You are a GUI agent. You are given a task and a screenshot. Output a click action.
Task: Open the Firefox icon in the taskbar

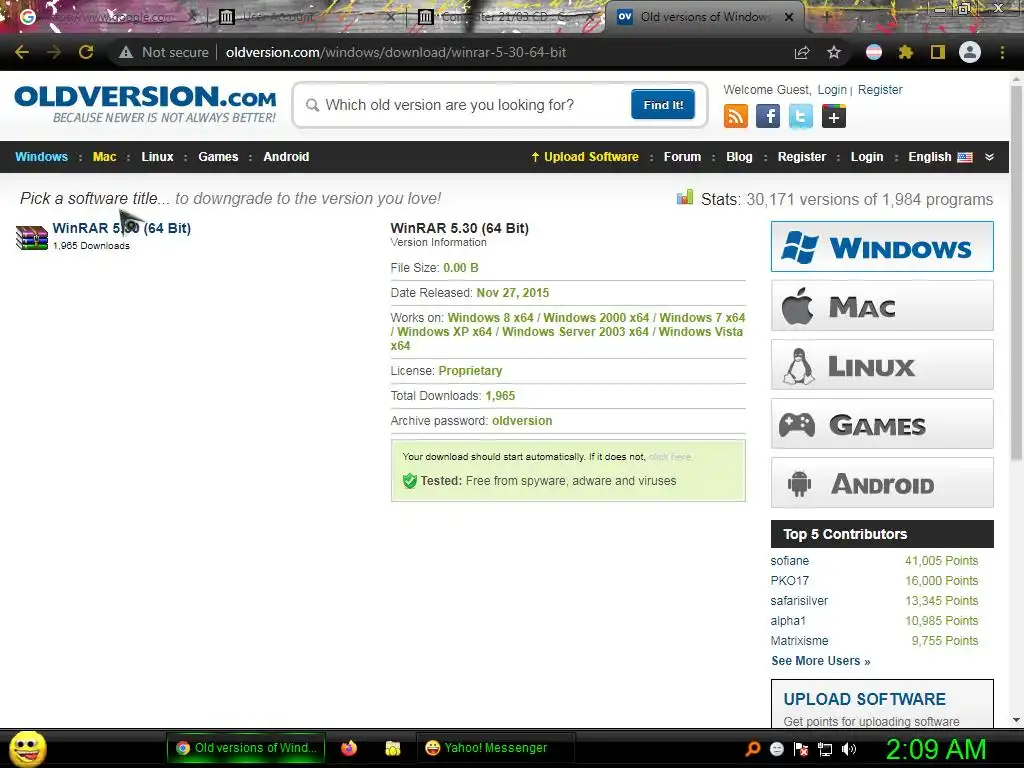[349, 748]
